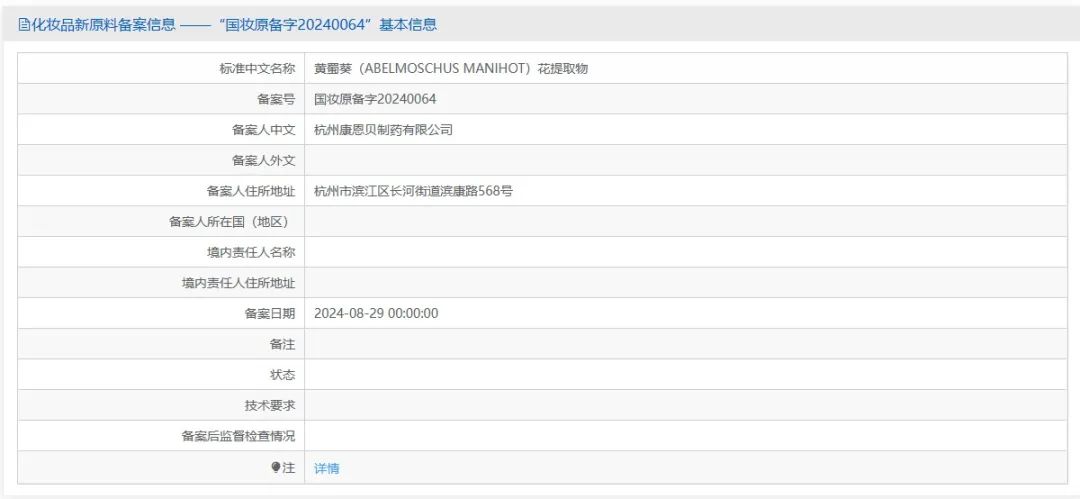This screenshot has width=1080, height=499.
Task: Click the label 标准中文名称
Action: click(x=257, y=69)
